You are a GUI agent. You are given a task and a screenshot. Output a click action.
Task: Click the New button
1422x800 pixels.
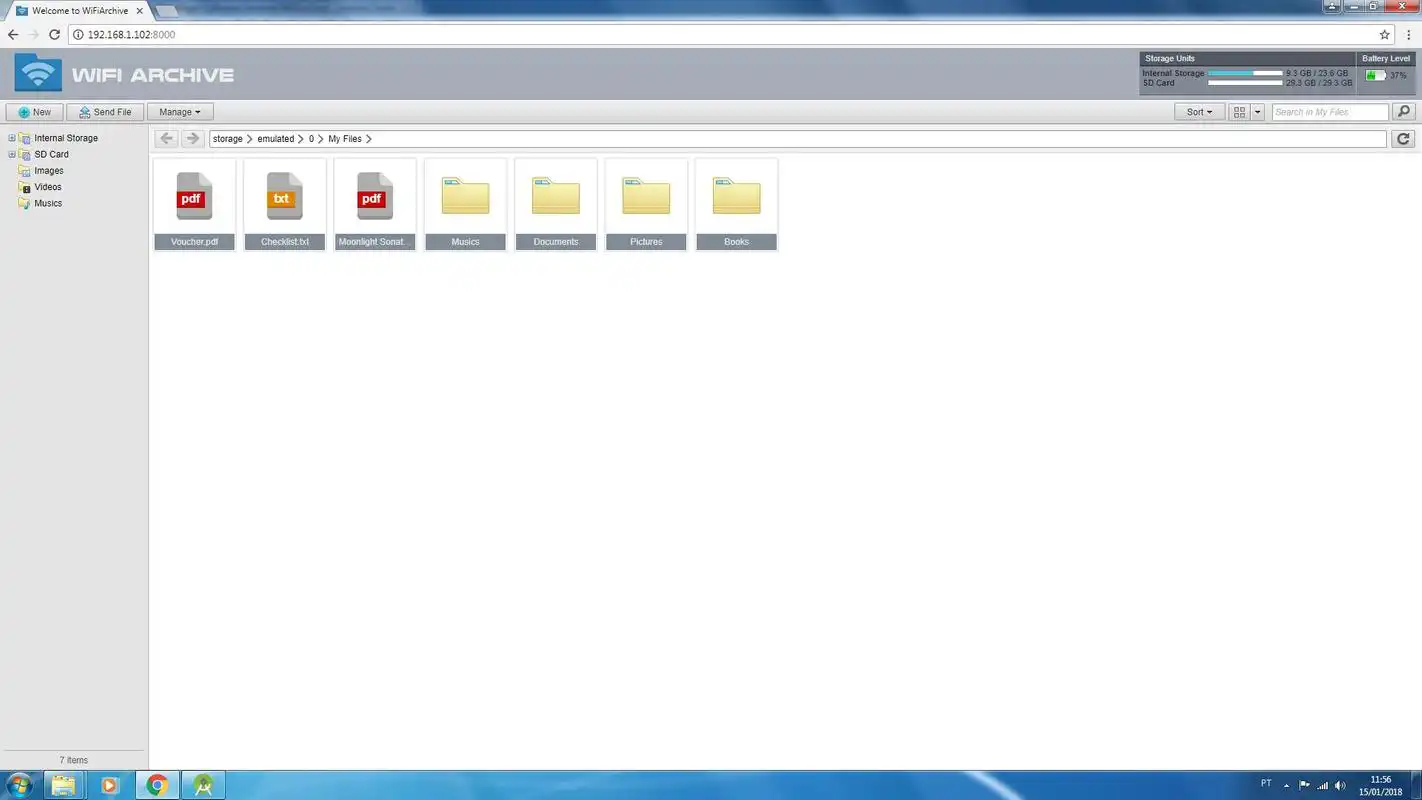coord(34,112)
